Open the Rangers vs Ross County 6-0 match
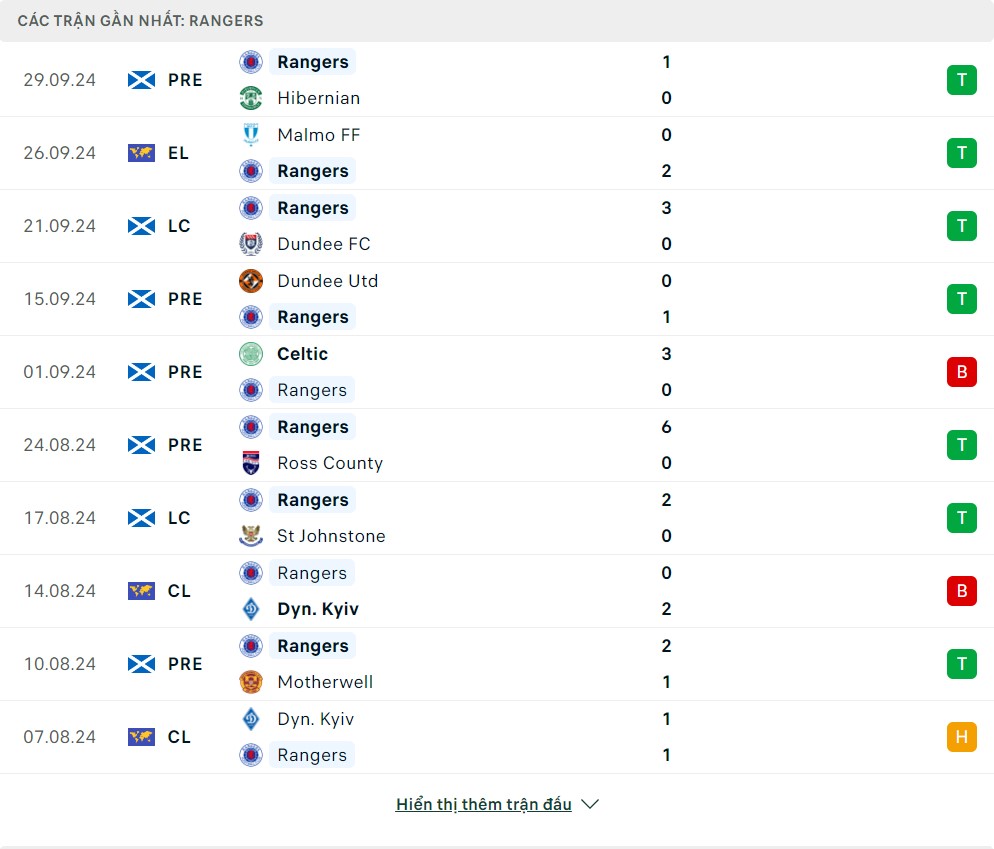994x849 pixels. (x=500, y=445)
